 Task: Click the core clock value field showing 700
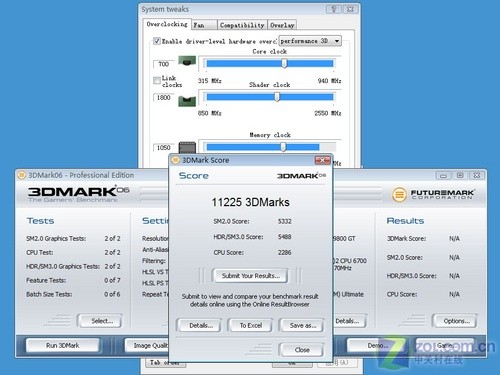point(164,64)
